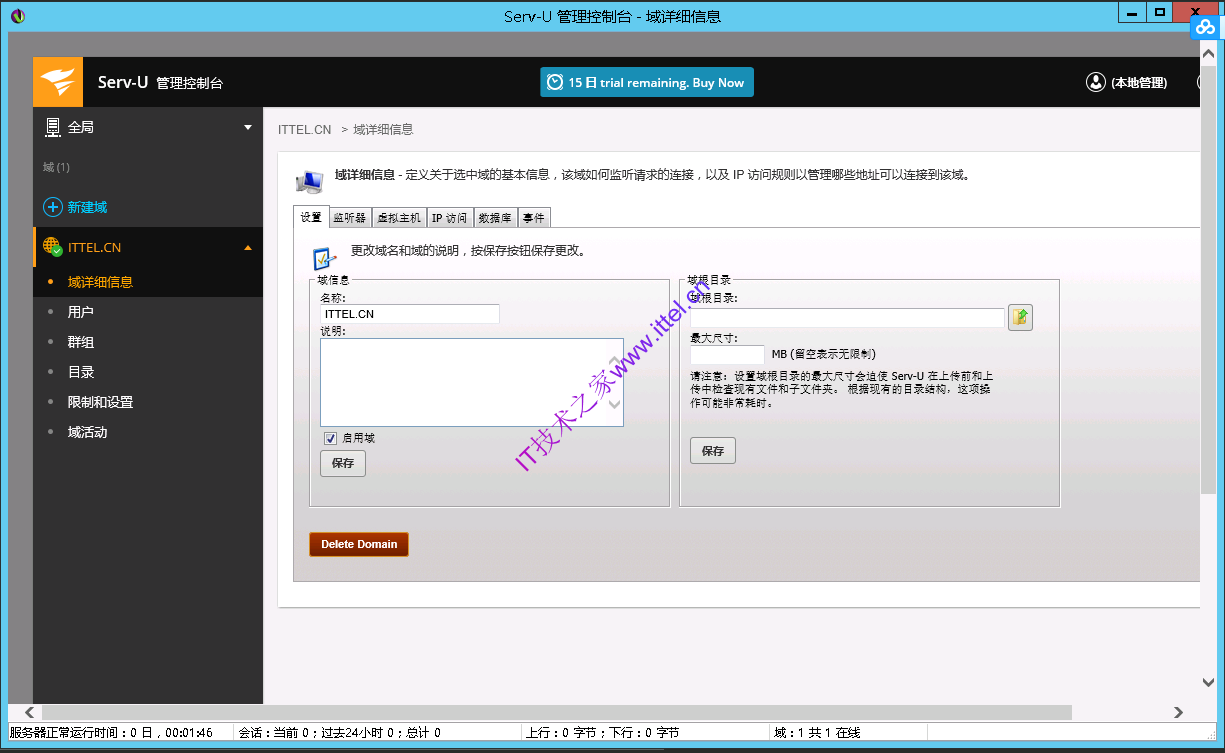This screenshot has height=753, width=1225.
Task: Click the Serv-U orange logo icon
Action: click(x=58, y=82)
